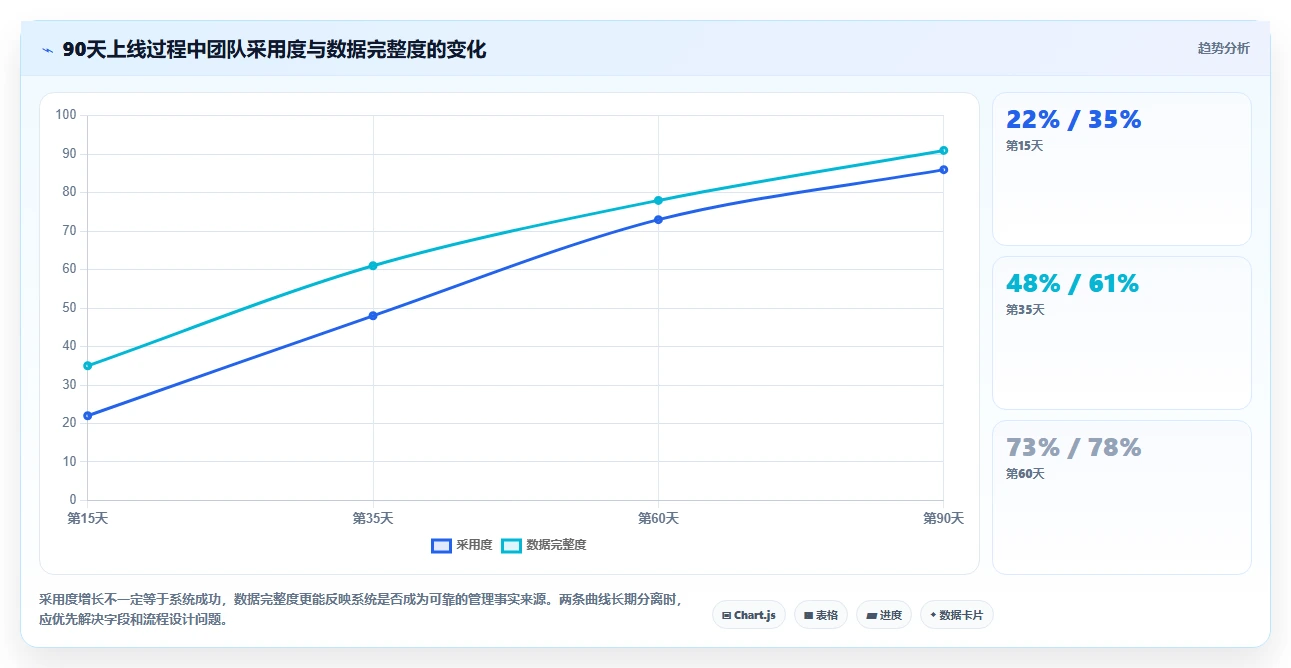Click the 第35天 x-axis label

[373, 518]
